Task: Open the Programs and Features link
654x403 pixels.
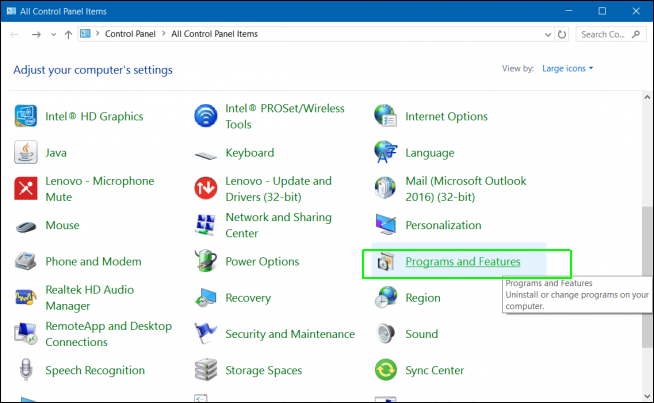Action: 463,262
